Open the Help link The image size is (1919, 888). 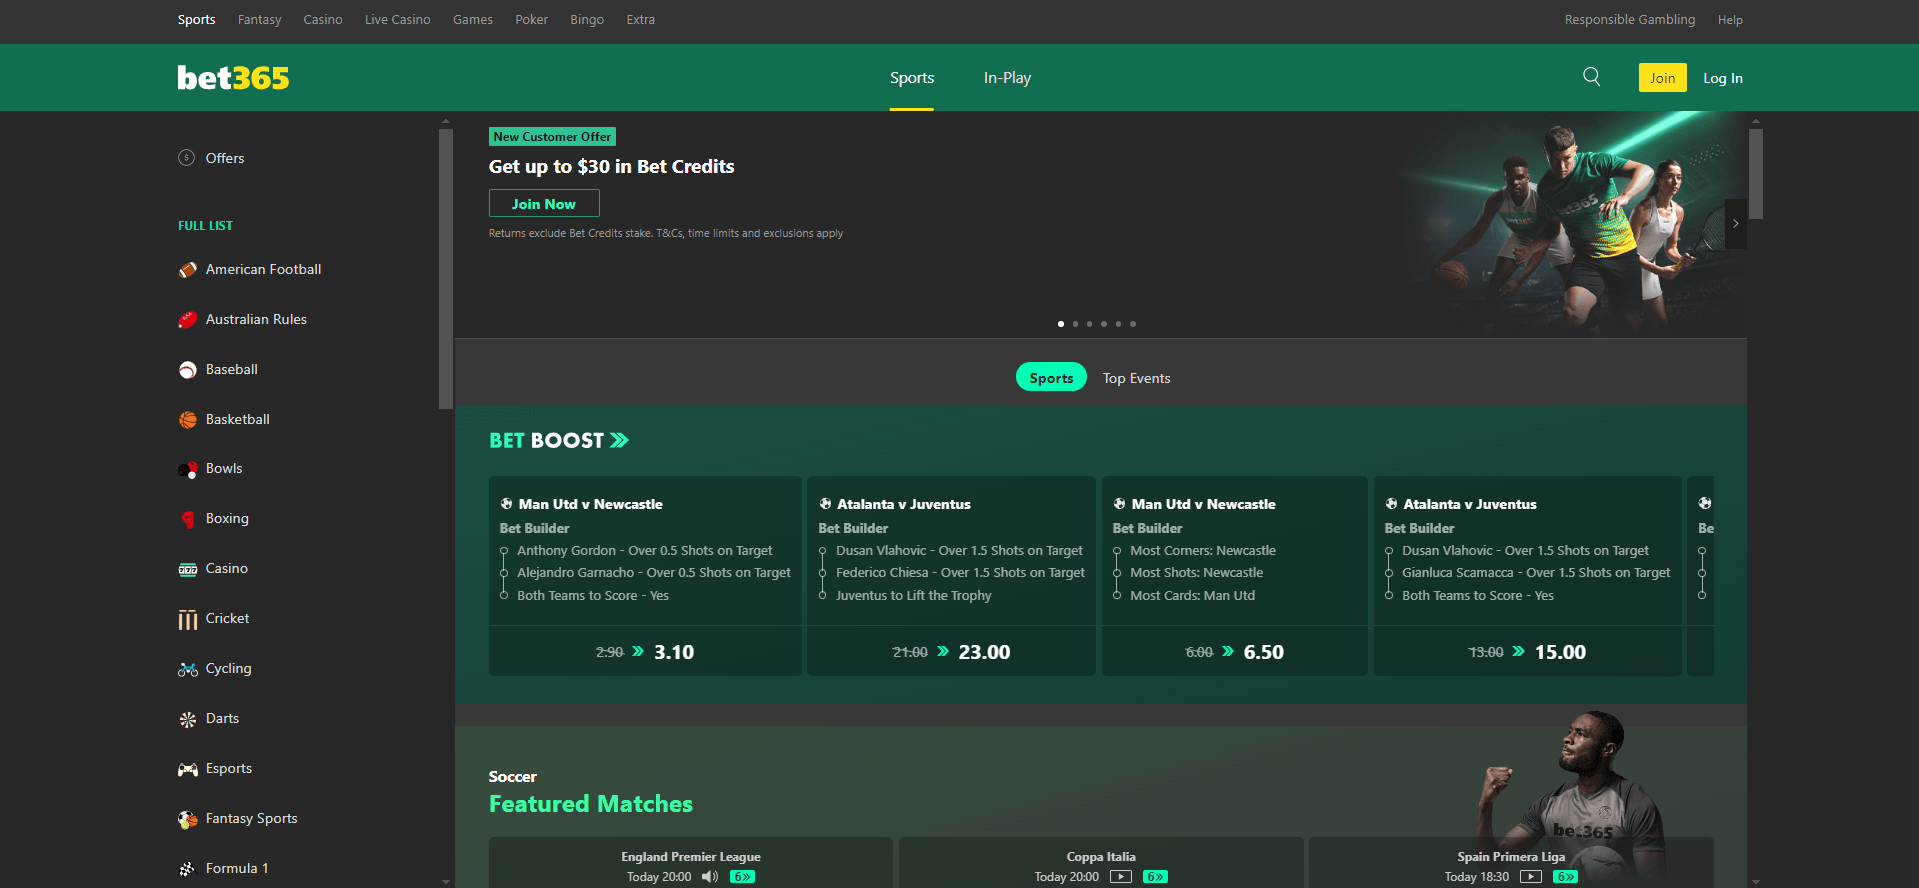tap(1730, 20)
